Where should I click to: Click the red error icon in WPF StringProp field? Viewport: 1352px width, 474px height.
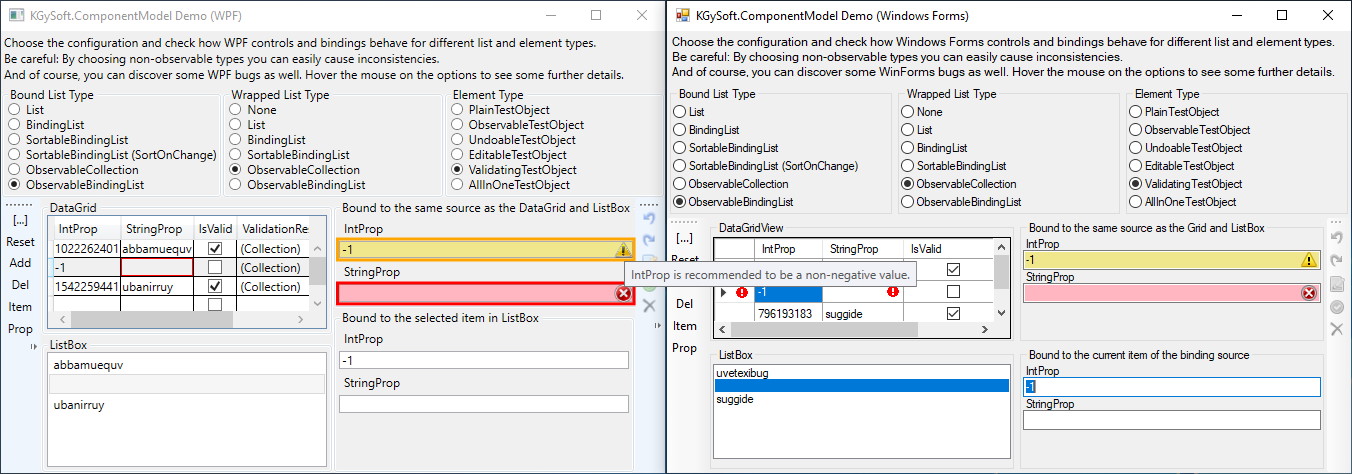(x=623, y=293)
